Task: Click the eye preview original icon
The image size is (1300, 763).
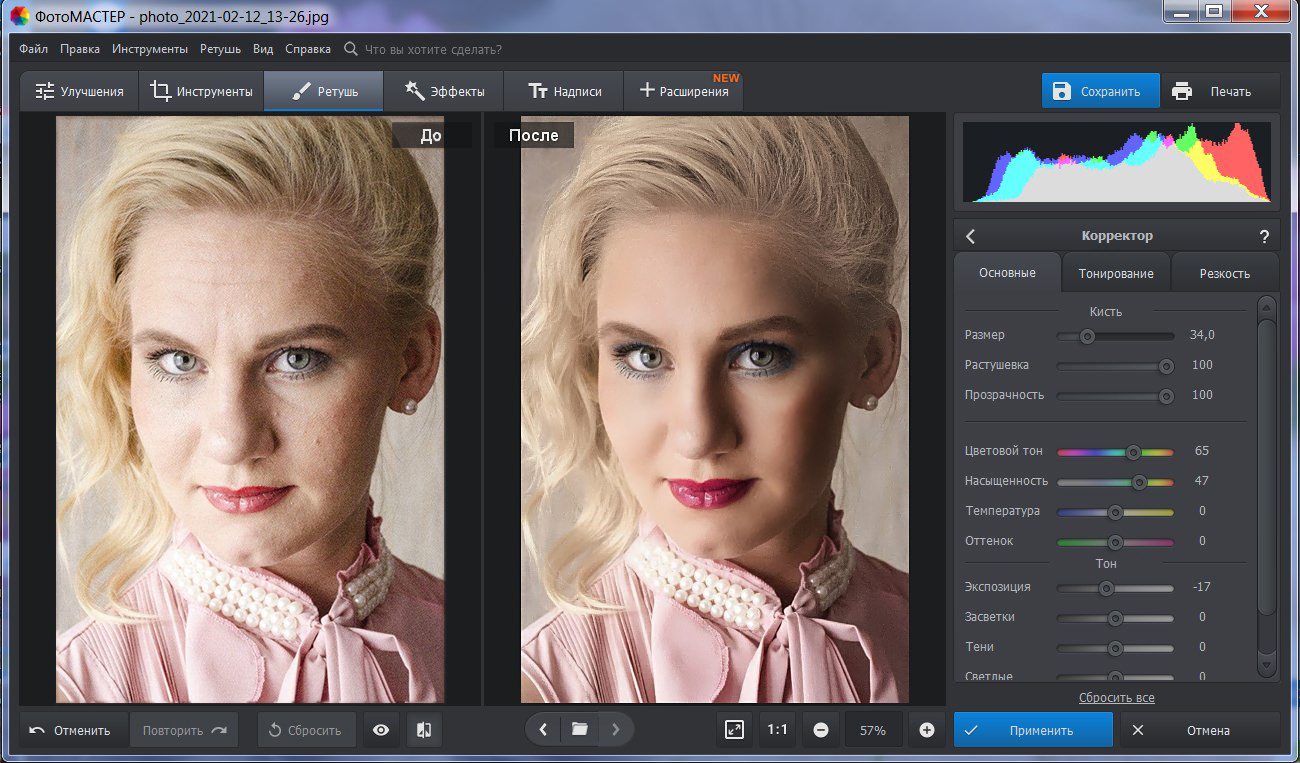Action: pos(381,730)
